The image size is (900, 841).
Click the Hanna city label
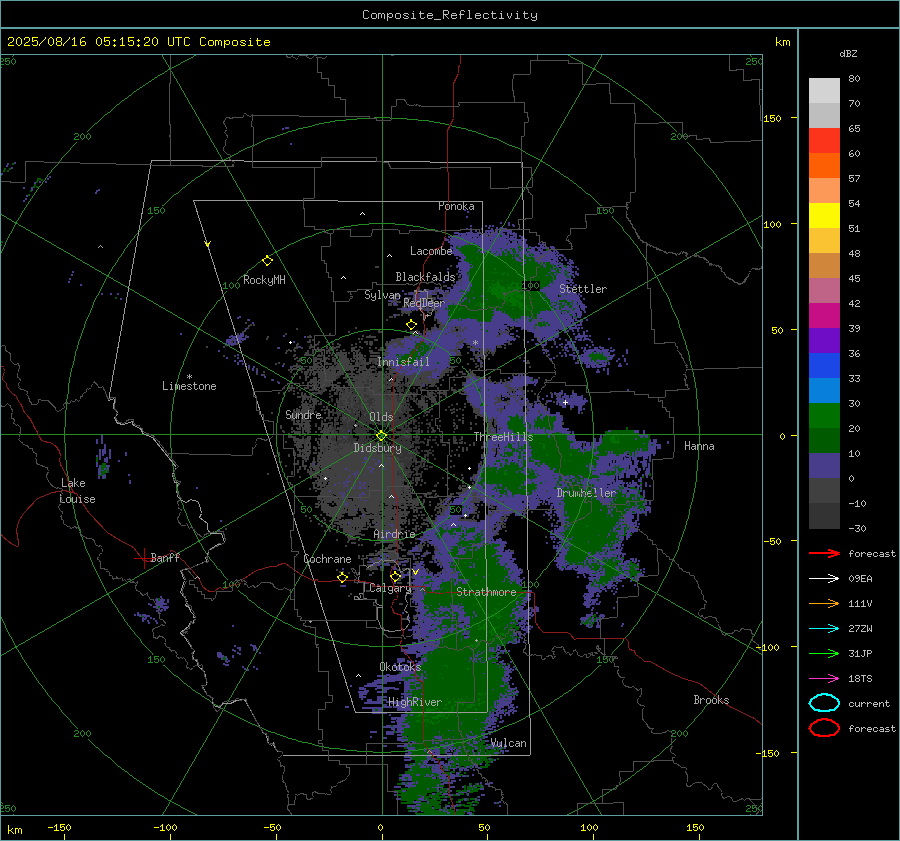[x=699, y=446]
